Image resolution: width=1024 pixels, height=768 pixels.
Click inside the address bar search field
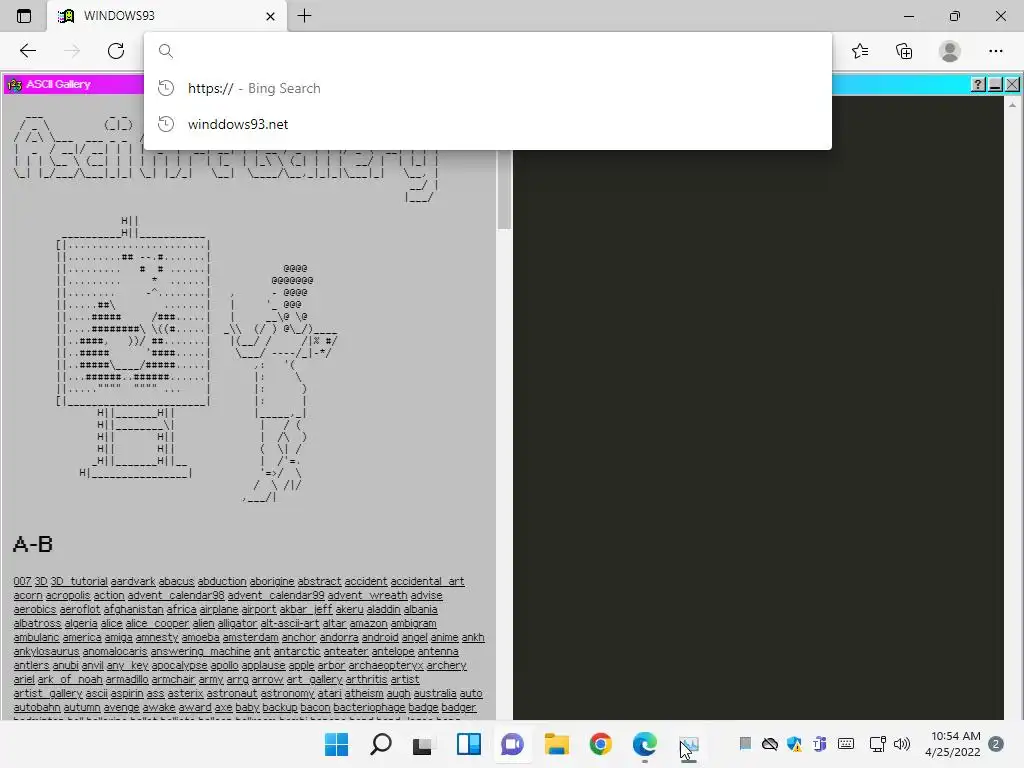coord(487,51)
